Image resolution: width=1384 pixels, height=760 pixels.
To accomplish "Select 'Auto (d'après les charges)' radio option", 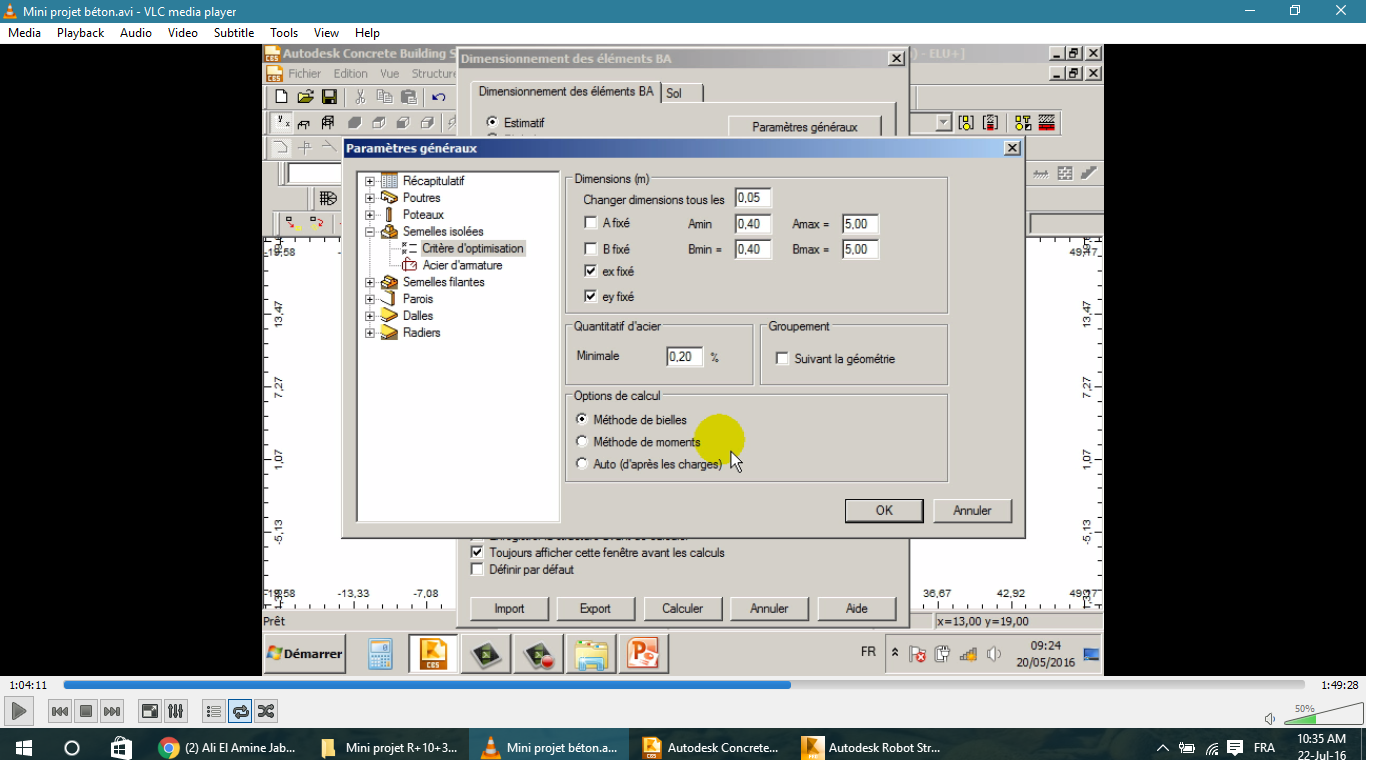I will (582, 464).
